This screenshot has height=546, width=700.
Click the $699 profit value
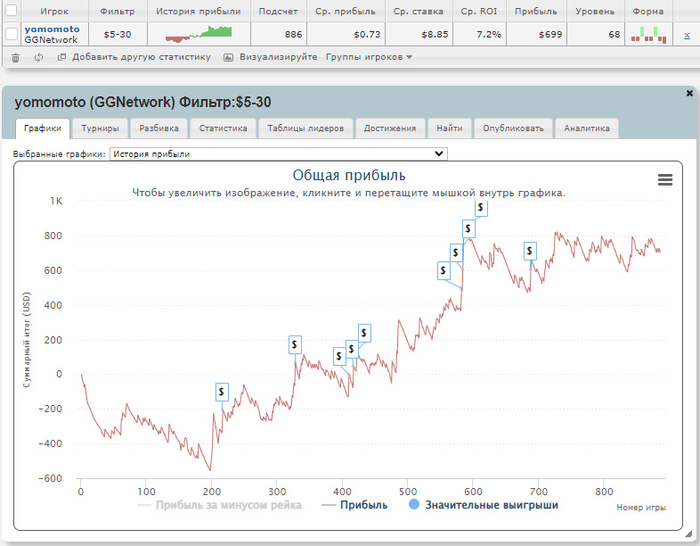(x=550, y=34)
